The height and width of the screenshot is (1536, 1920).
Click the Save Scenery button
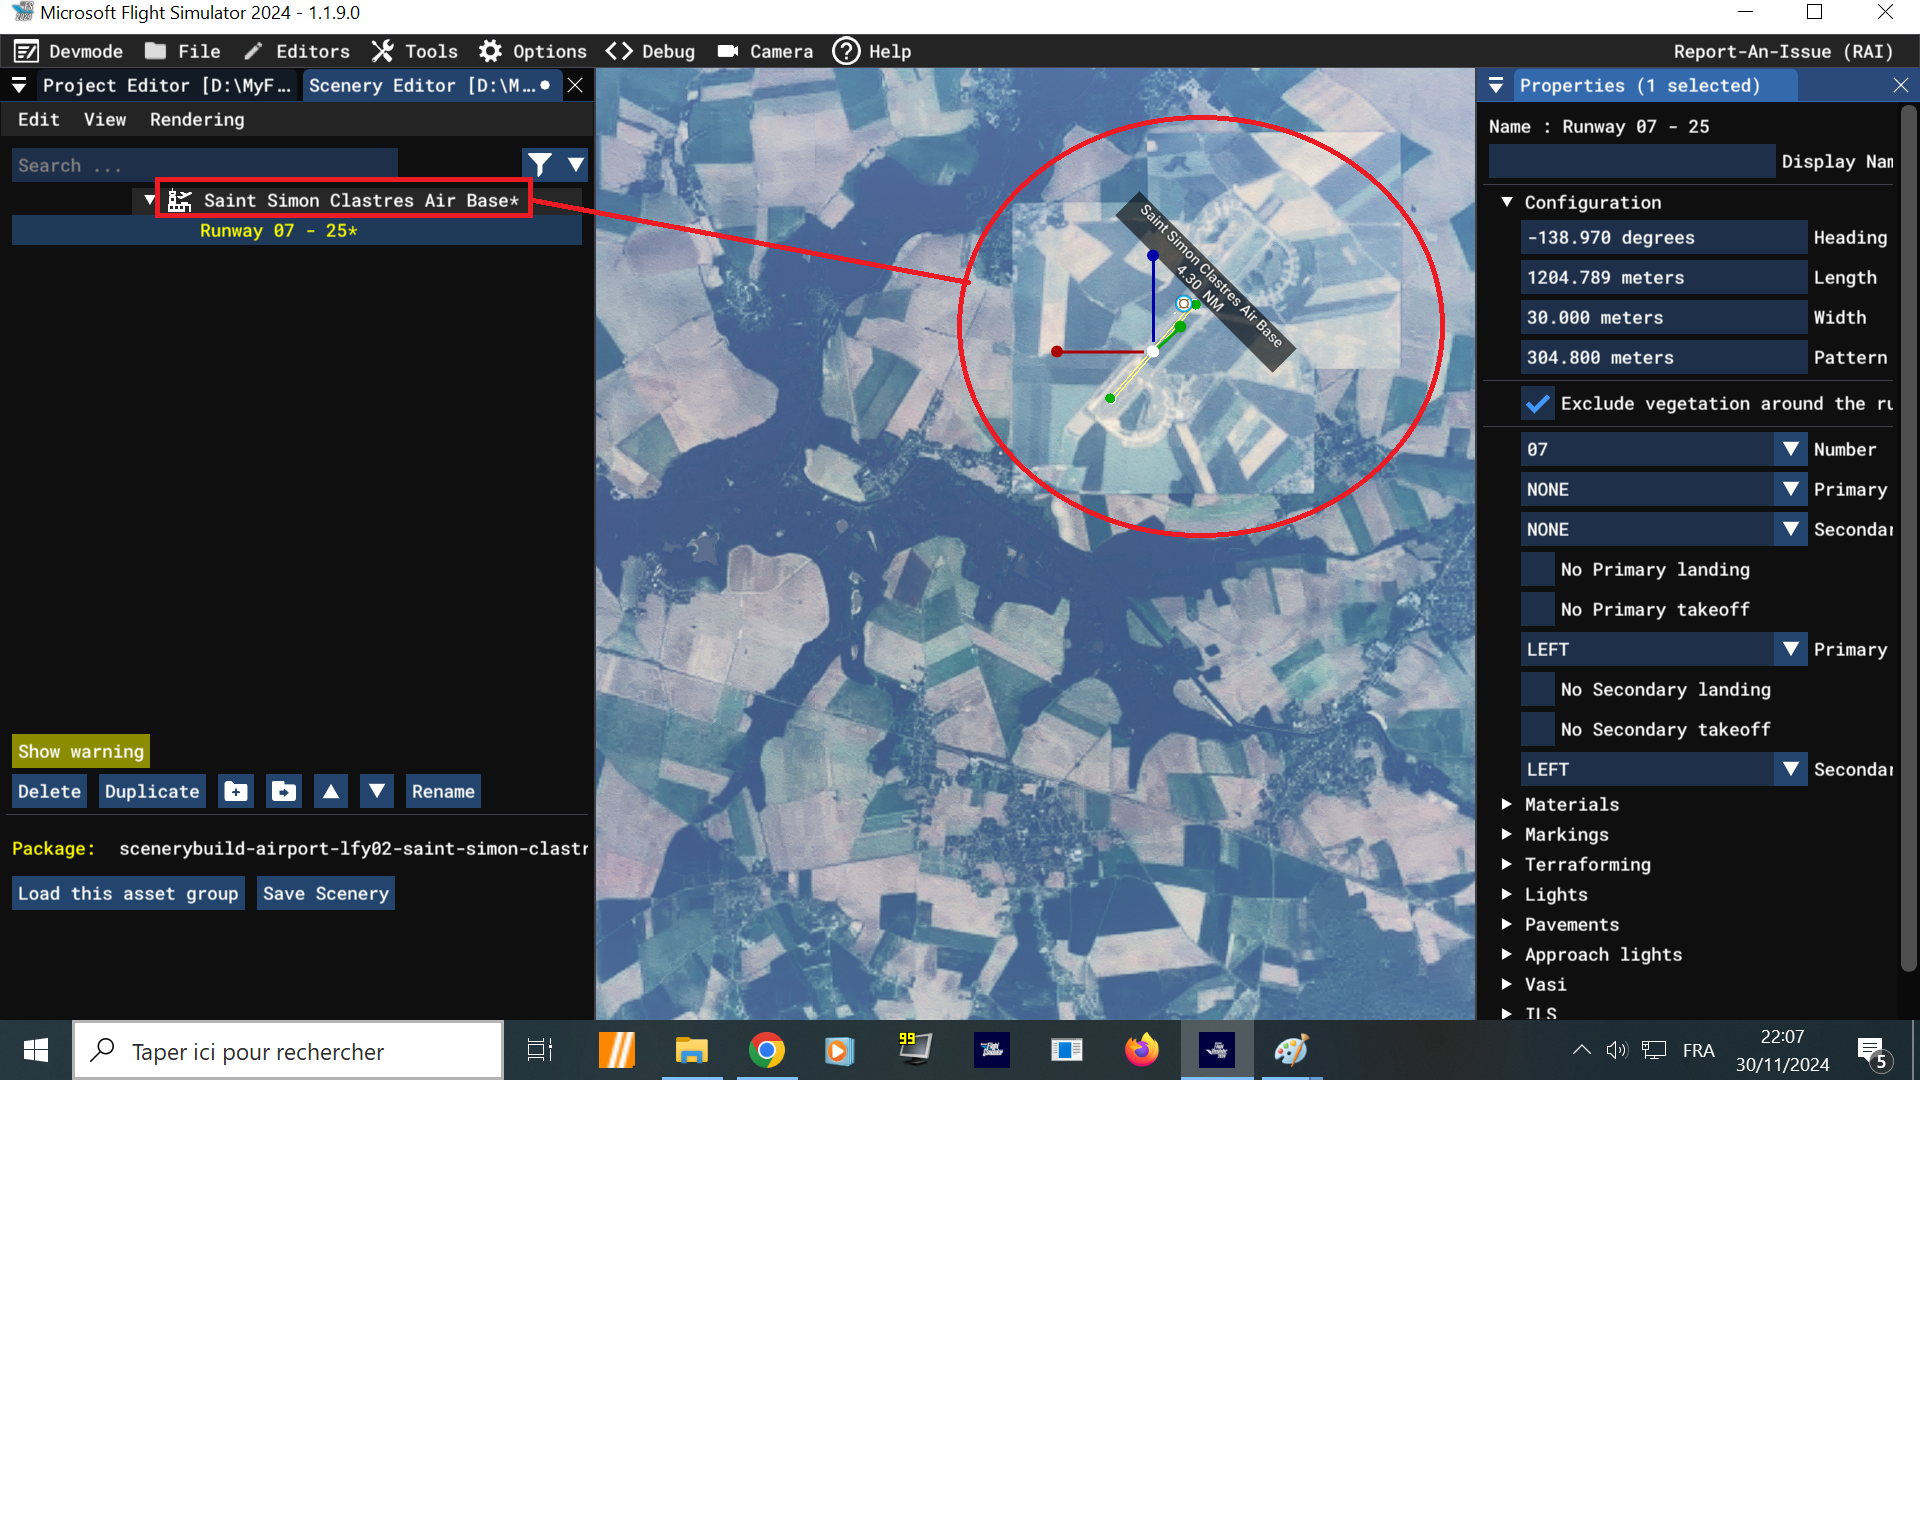(x=326, y=894)
